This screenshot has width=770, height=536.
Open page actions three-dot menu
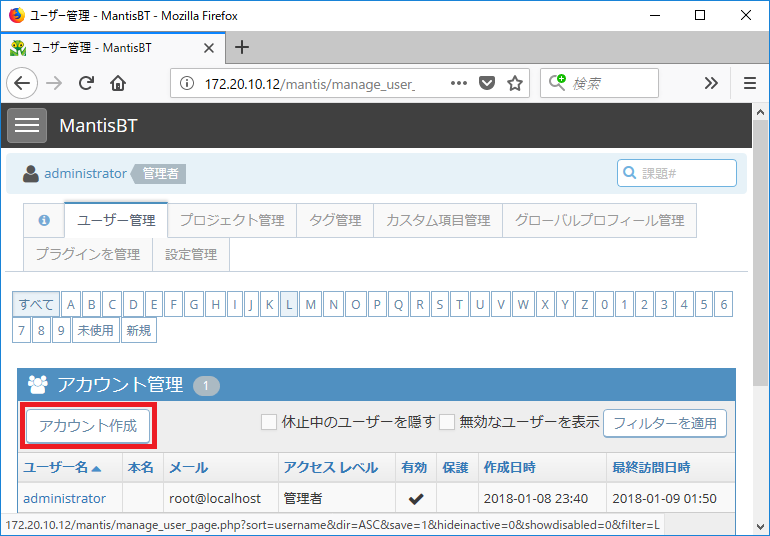(x=459, y=83)
